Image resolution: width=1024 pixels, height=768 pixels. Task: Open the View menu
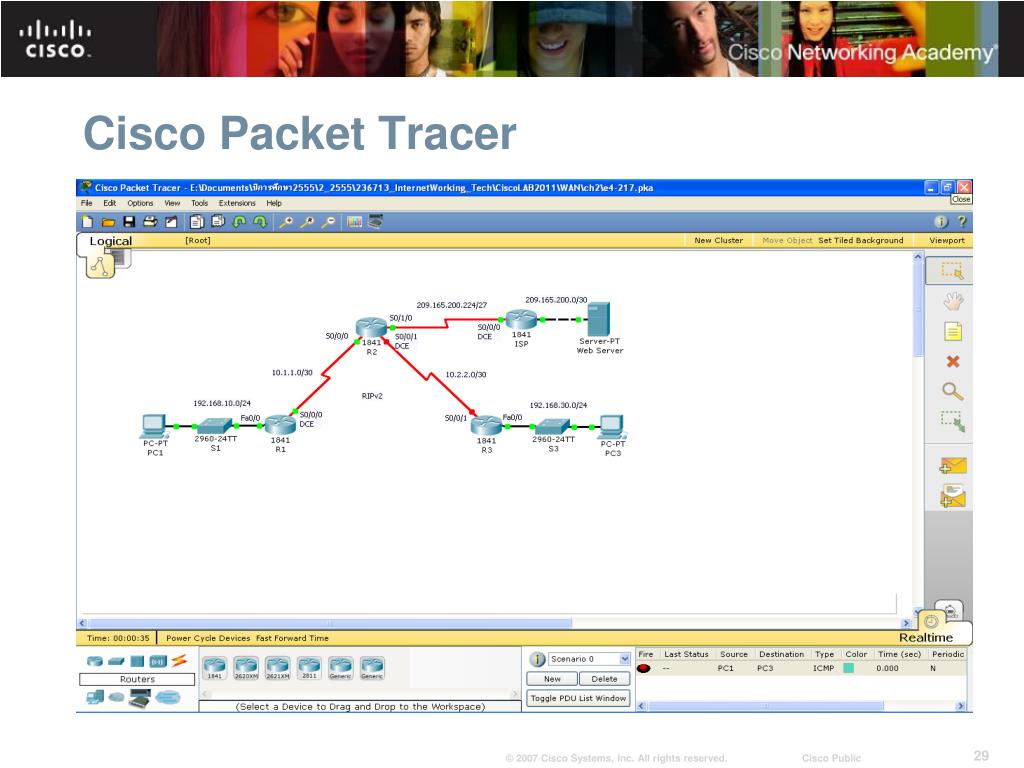[172, 203]
